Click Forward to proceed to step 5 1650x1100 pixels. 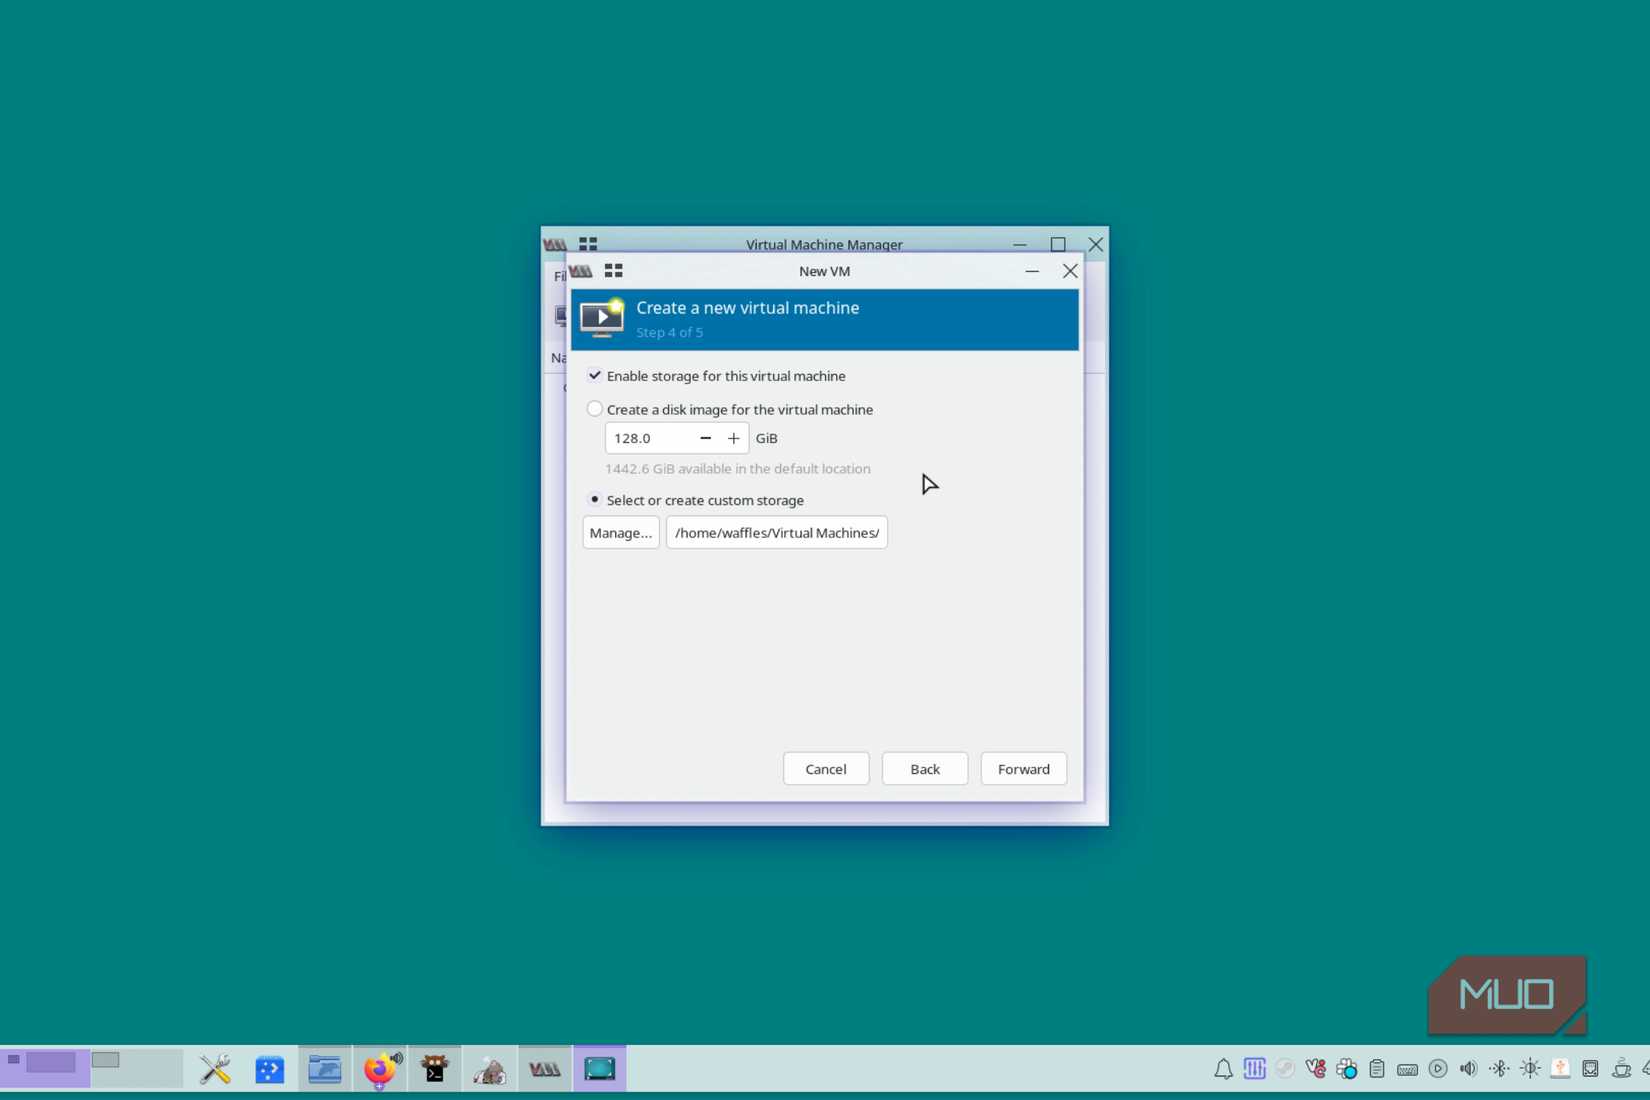(1024, 769)
